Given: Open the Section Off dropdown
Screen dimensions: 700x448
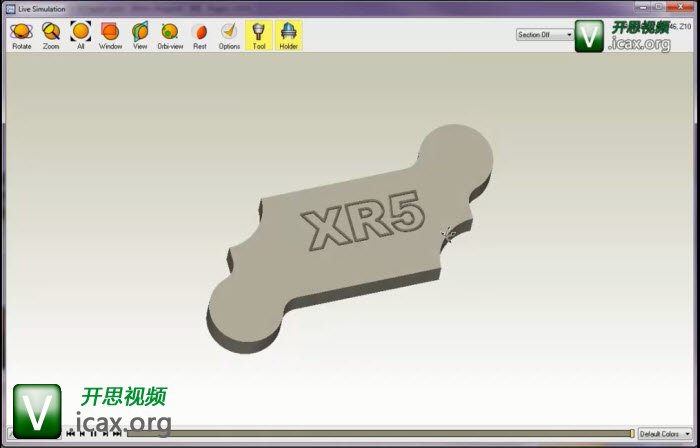Looking at the screenshot, I should (x=545, y=35).
